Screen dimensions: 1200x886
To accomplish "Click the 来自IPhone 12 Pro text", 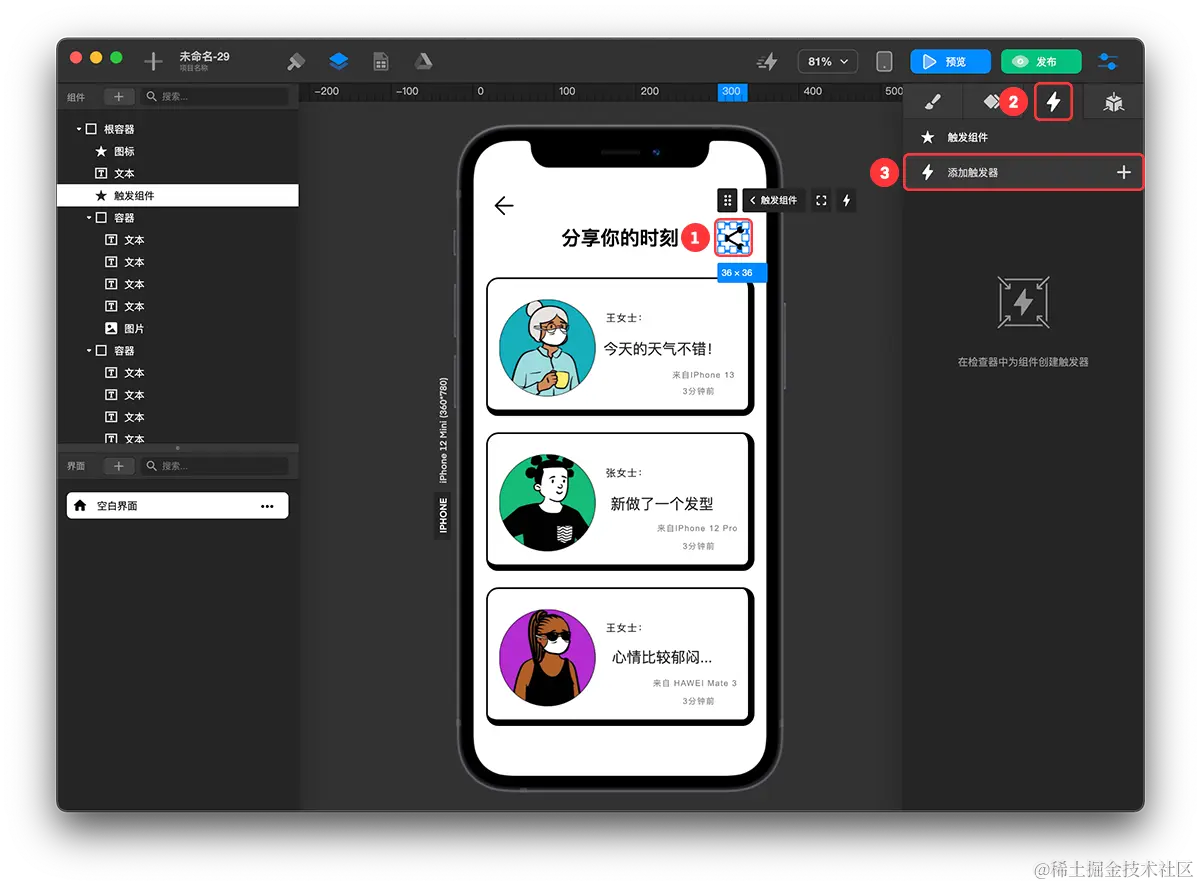I will point(697,528).
